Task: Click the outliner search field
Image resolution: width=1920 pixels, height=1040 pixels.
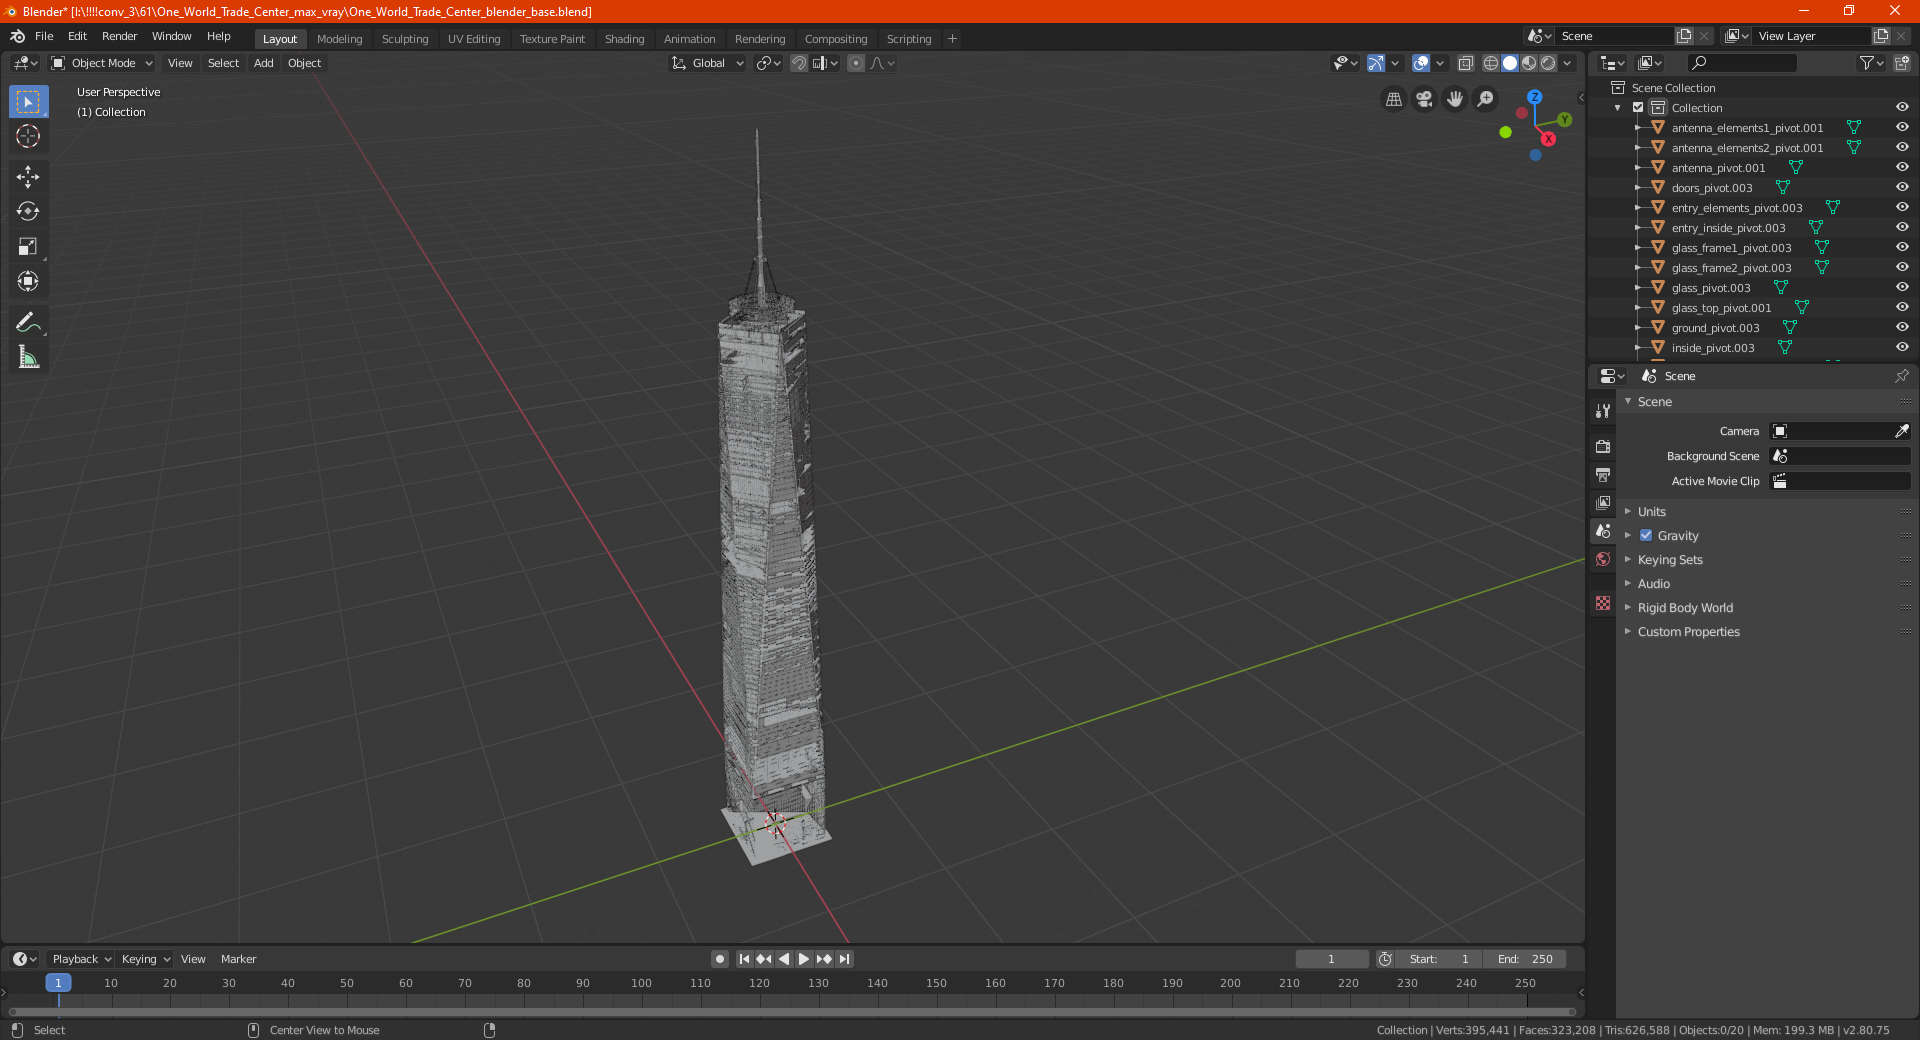Action: [1741, 63]
